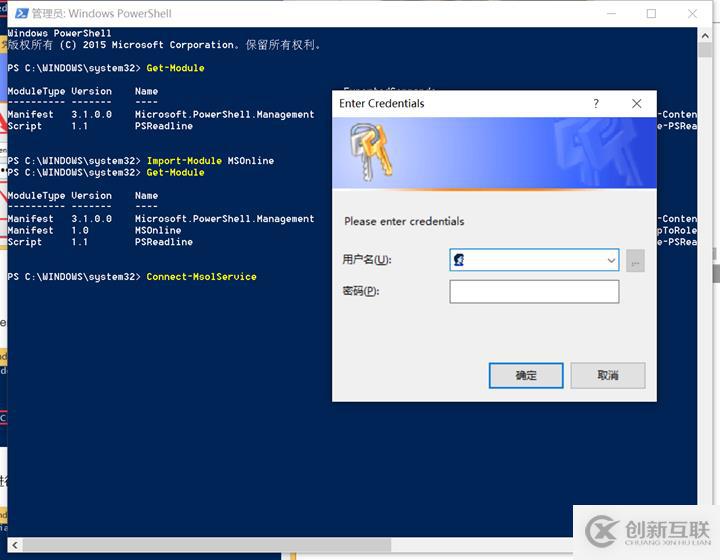Click the Enter Credentials dialog title
The height and width of the screenshot is (560, 720).
(382, 103)
